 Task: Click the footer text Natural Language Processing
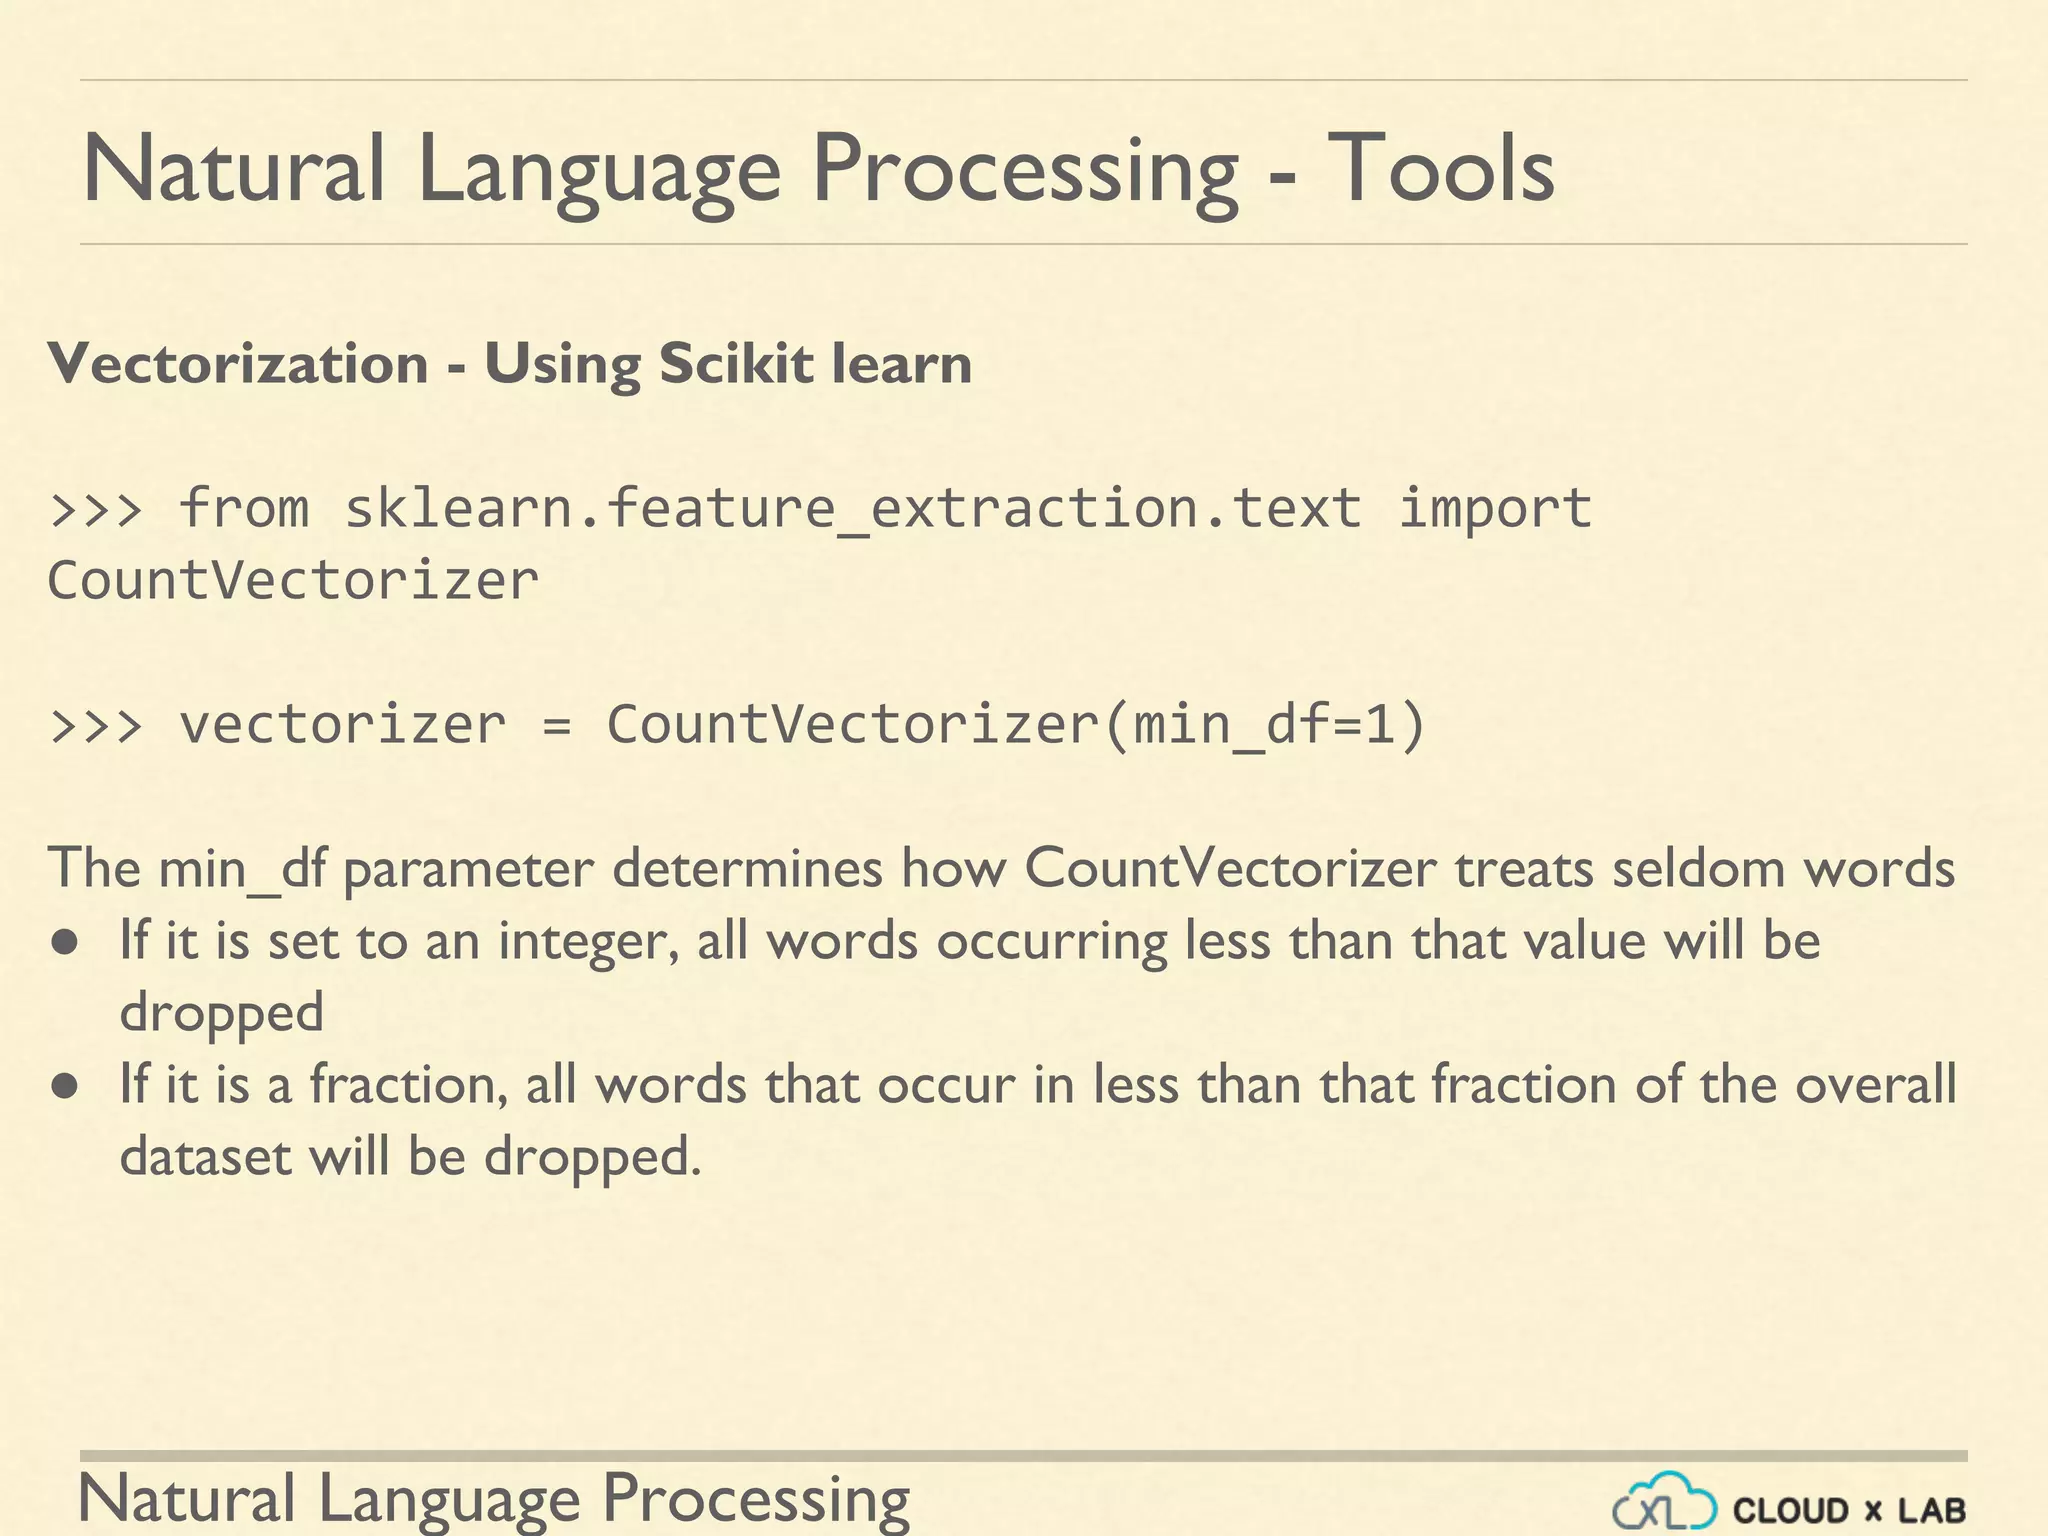(x=494, y=1498)
